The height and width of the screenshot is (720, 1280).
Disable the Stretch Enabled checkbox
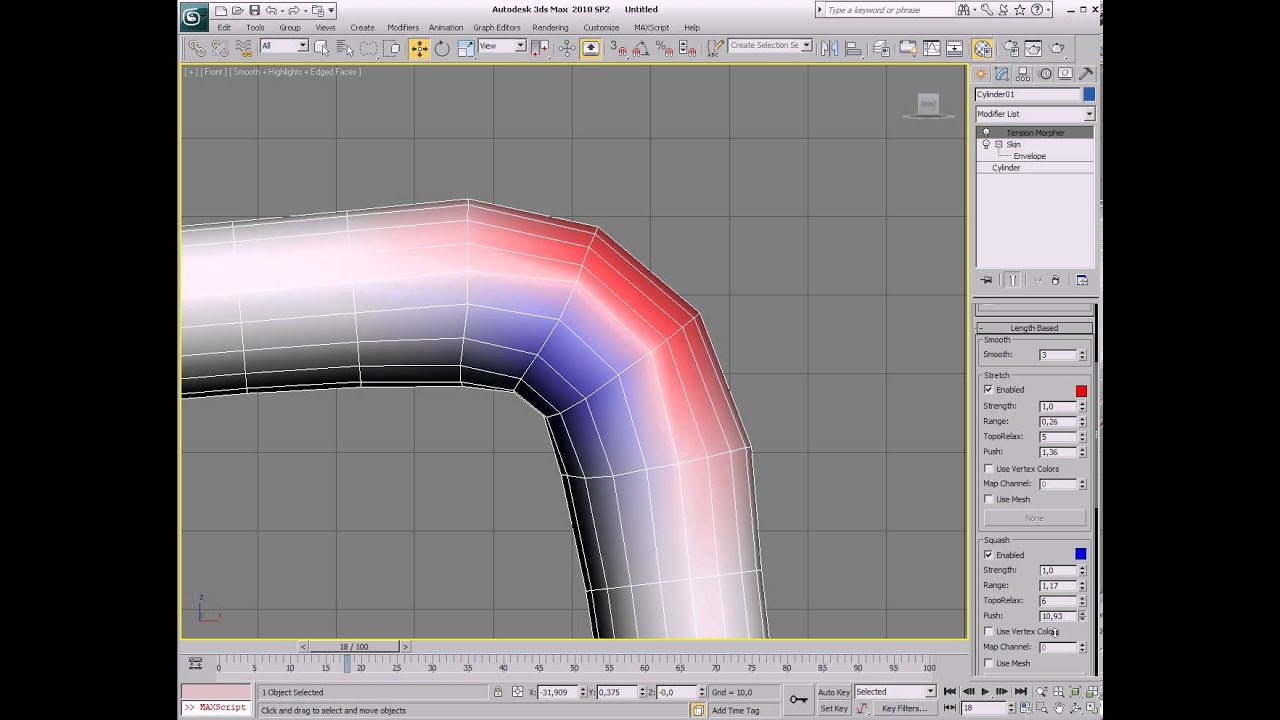(989, 390)
